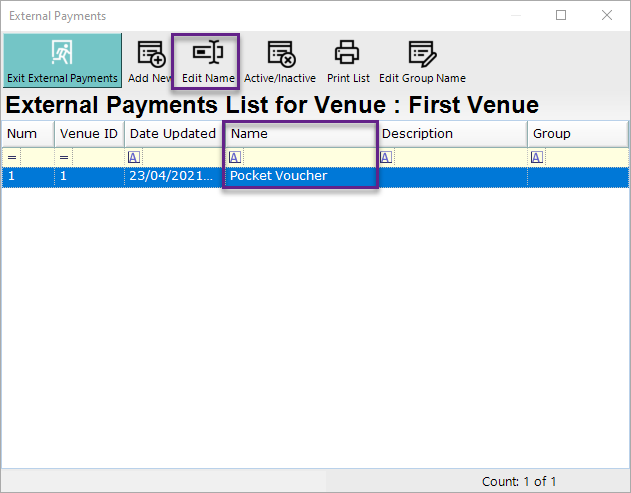Image resolution: width=631 pixels, height=493 pixels.
Task: Open Edit Name from toolbar
Action: click(208, 53)
